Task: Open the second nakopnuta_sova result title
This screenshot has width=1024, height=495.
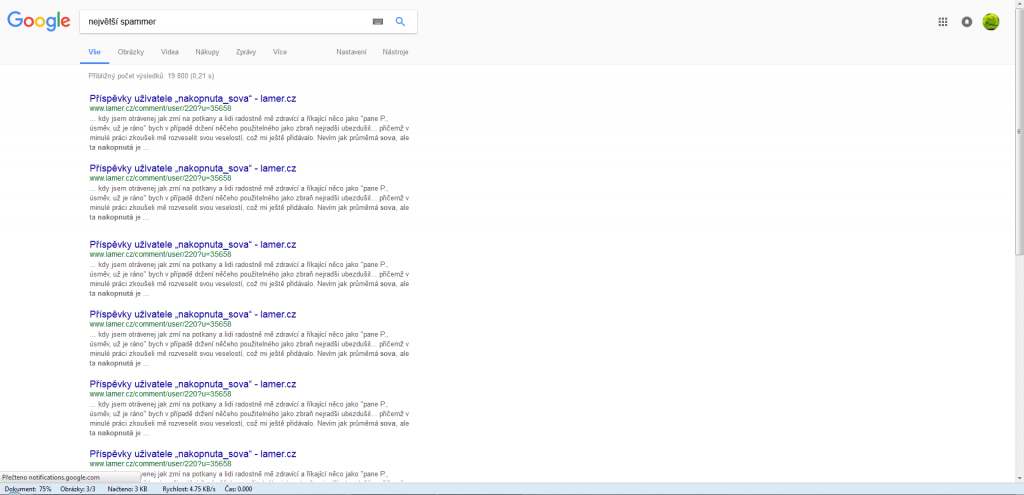Action: coord(193,168)
